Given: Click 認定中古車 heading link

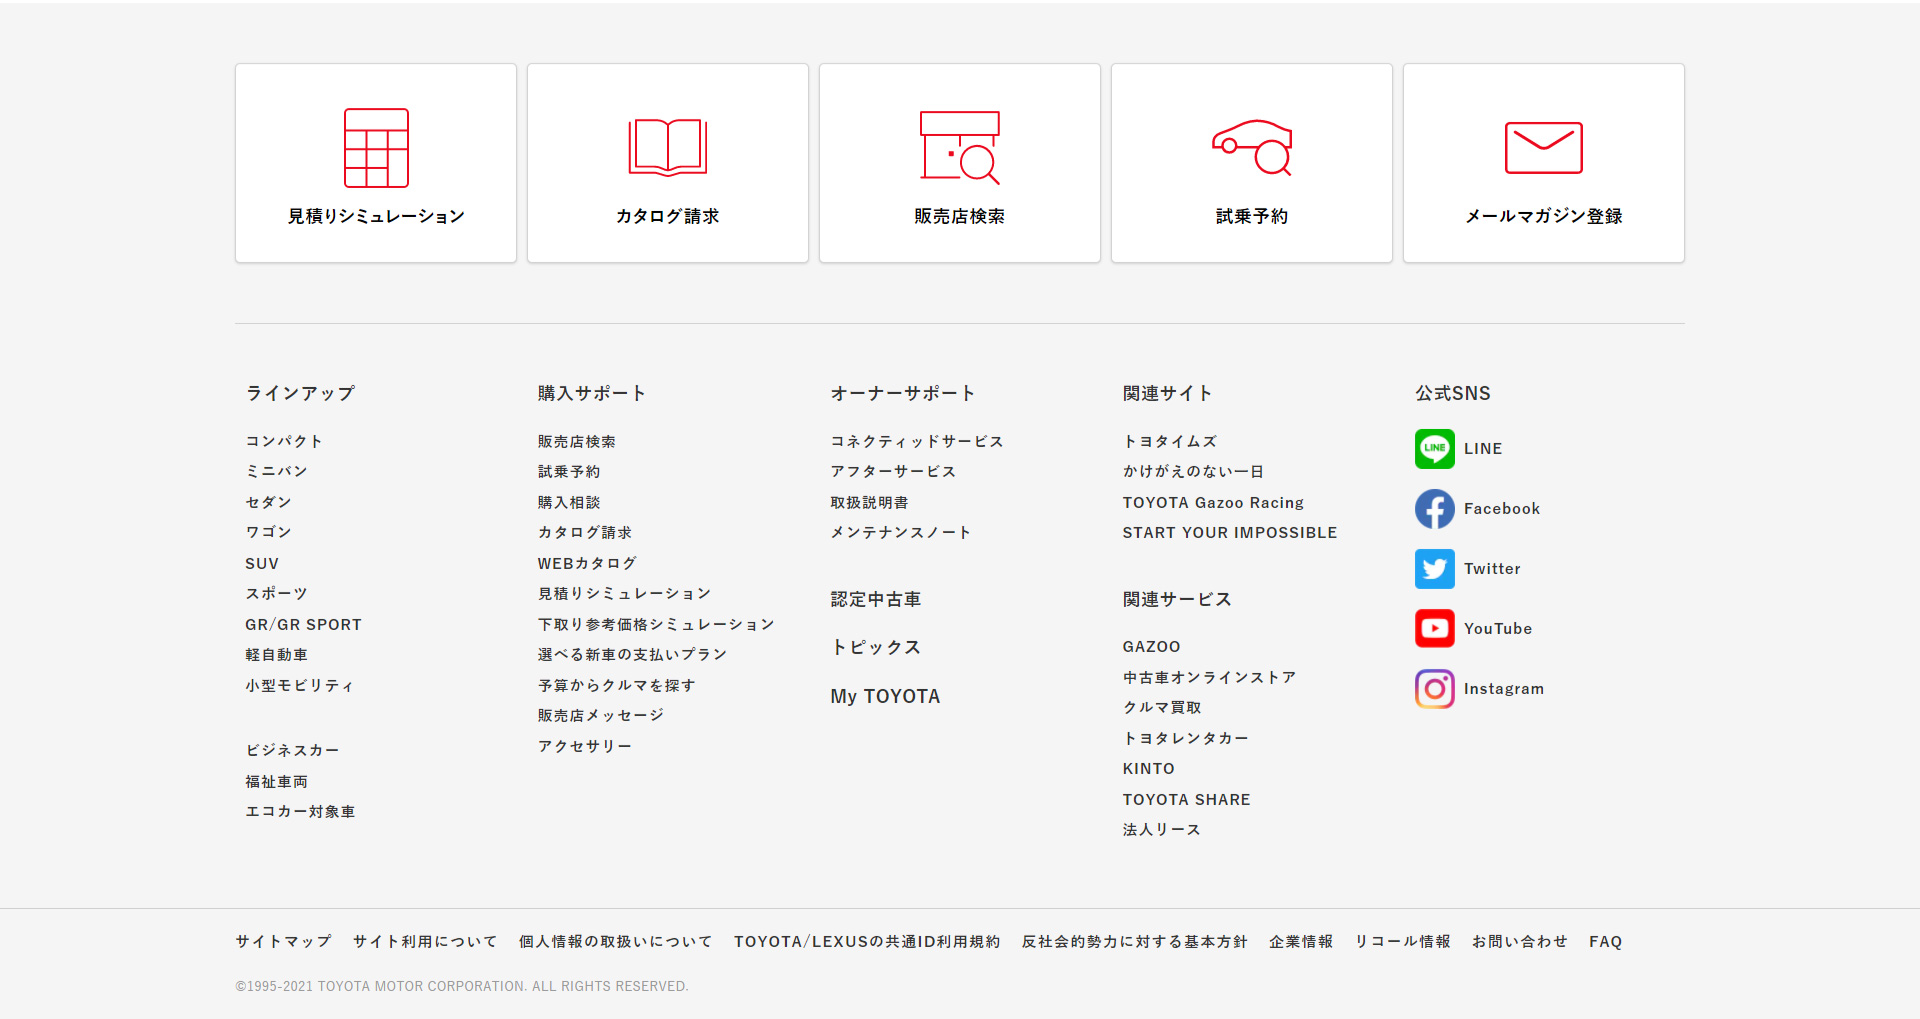Looking at the screenshot, I should [x=876, y=599].
